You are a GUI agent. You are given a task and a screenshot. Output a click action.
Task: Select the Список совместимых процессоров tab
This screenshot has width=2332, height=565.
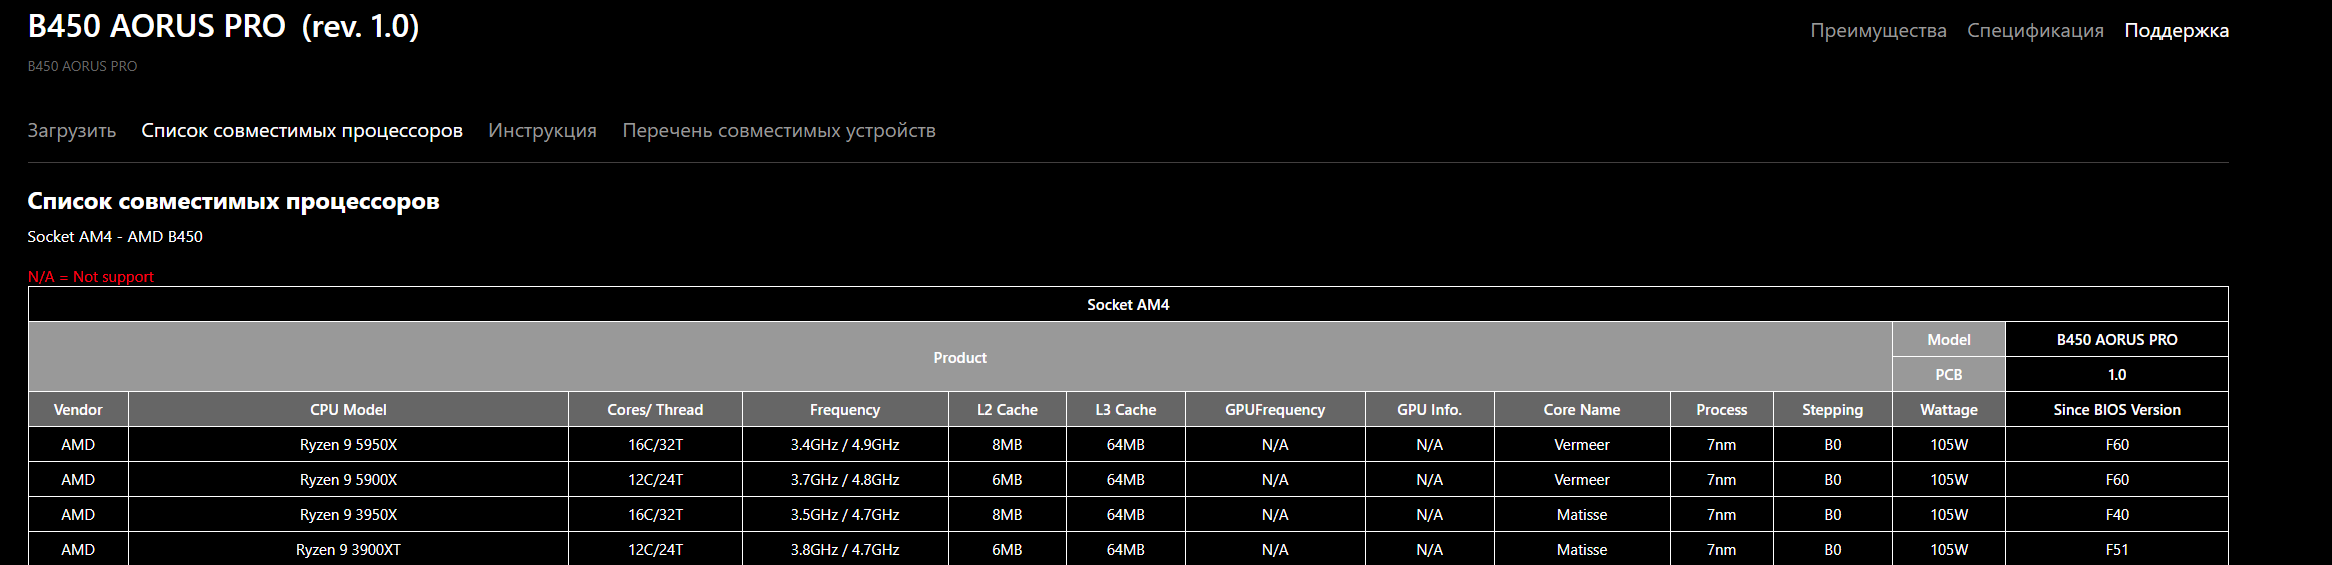click(302, 131)
